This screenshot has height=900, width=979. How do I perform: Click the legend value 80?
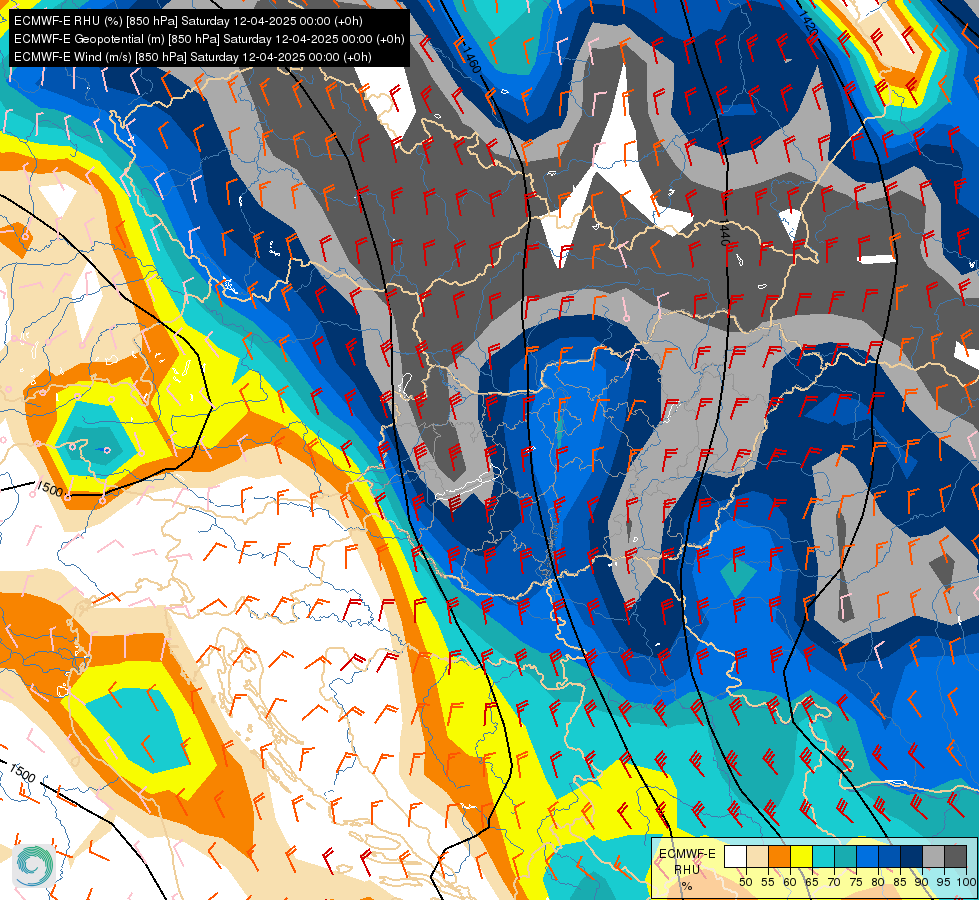click(x=878, y=882)
